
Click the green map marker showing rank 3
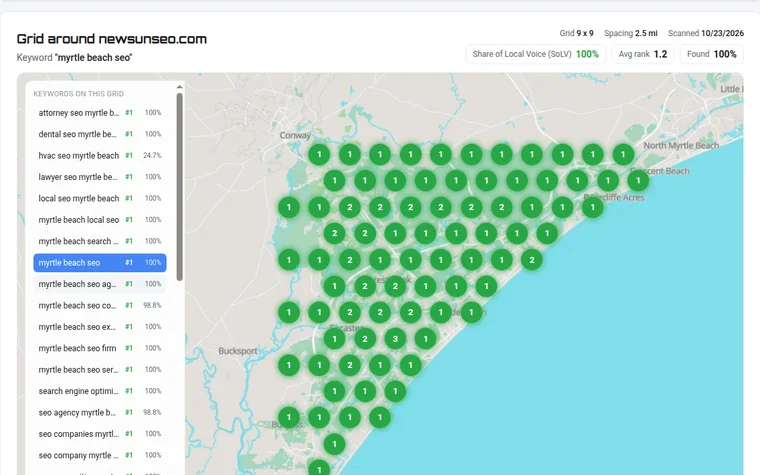[x=395, y=339]
